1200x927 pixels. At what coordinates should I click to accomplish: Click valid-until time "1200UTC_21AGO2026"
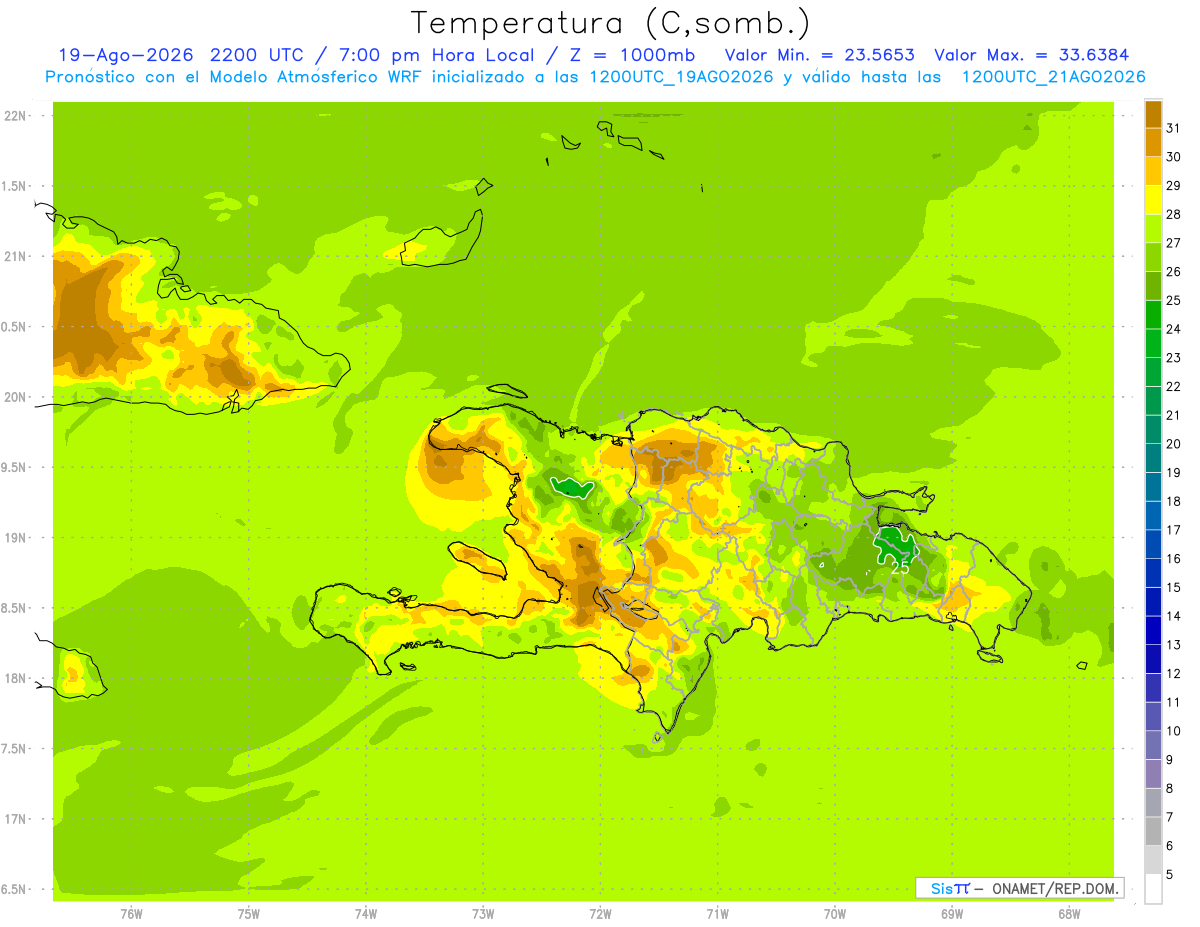(1053, 77)
